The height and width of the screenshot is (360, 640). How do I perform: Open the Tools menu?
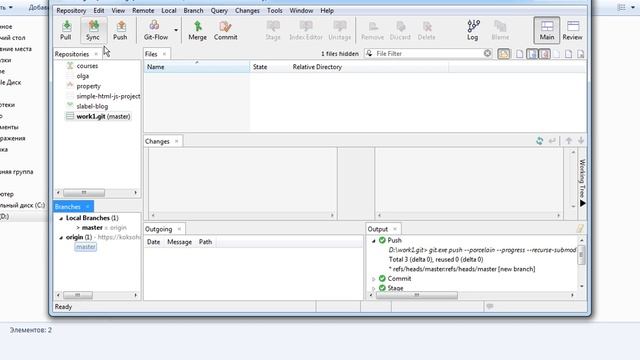tap(275, 11)
